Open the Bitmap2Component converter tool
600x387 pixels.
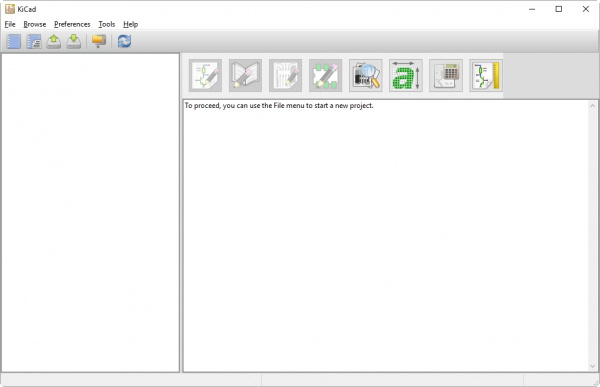click(x=406, y=75)
